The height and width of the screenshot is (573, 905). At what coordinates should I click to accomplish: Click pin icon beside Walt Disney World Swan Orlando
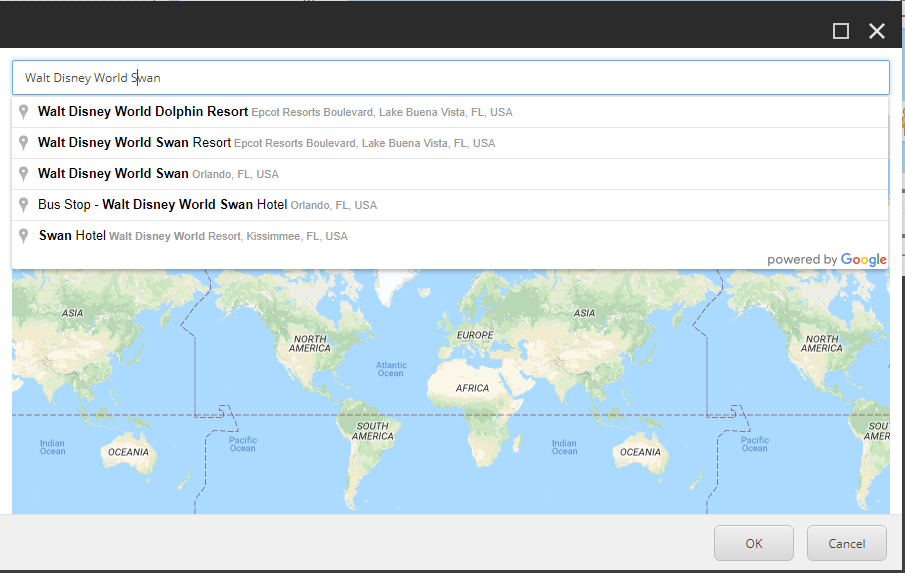tap(23, 174)
